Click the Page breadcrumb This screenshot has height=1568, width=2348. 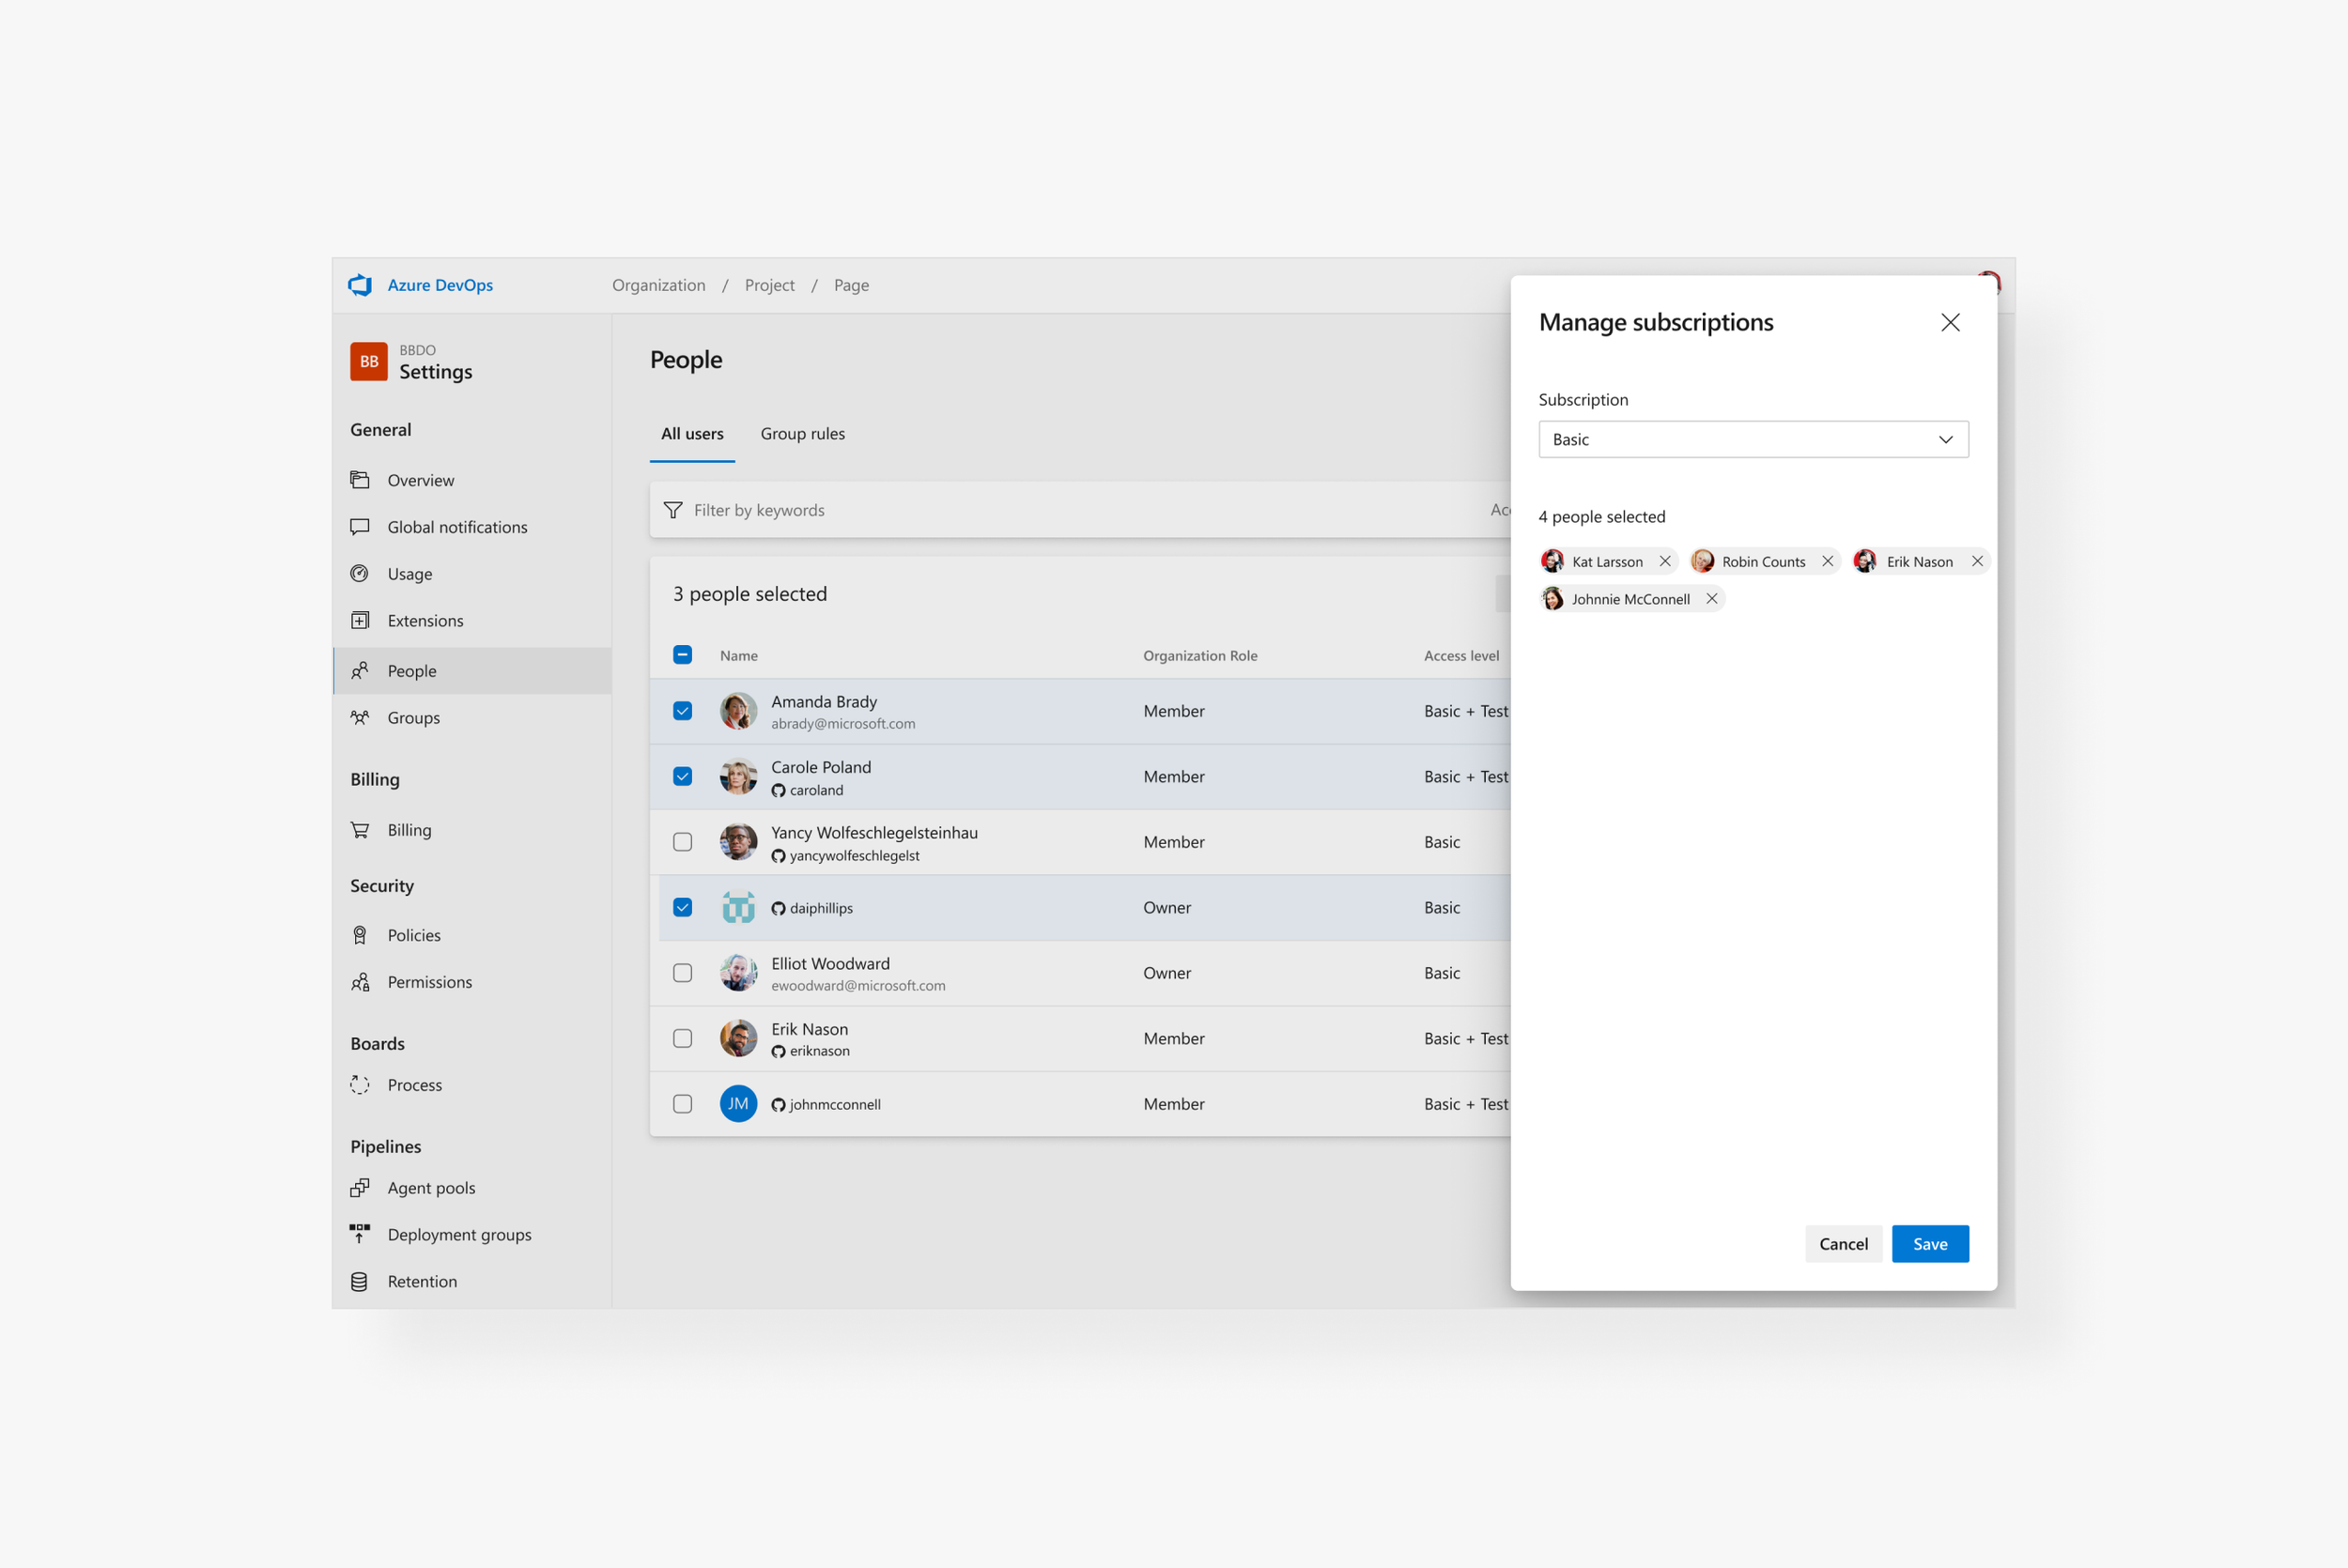pyautogui.click(x=851, y=285)
